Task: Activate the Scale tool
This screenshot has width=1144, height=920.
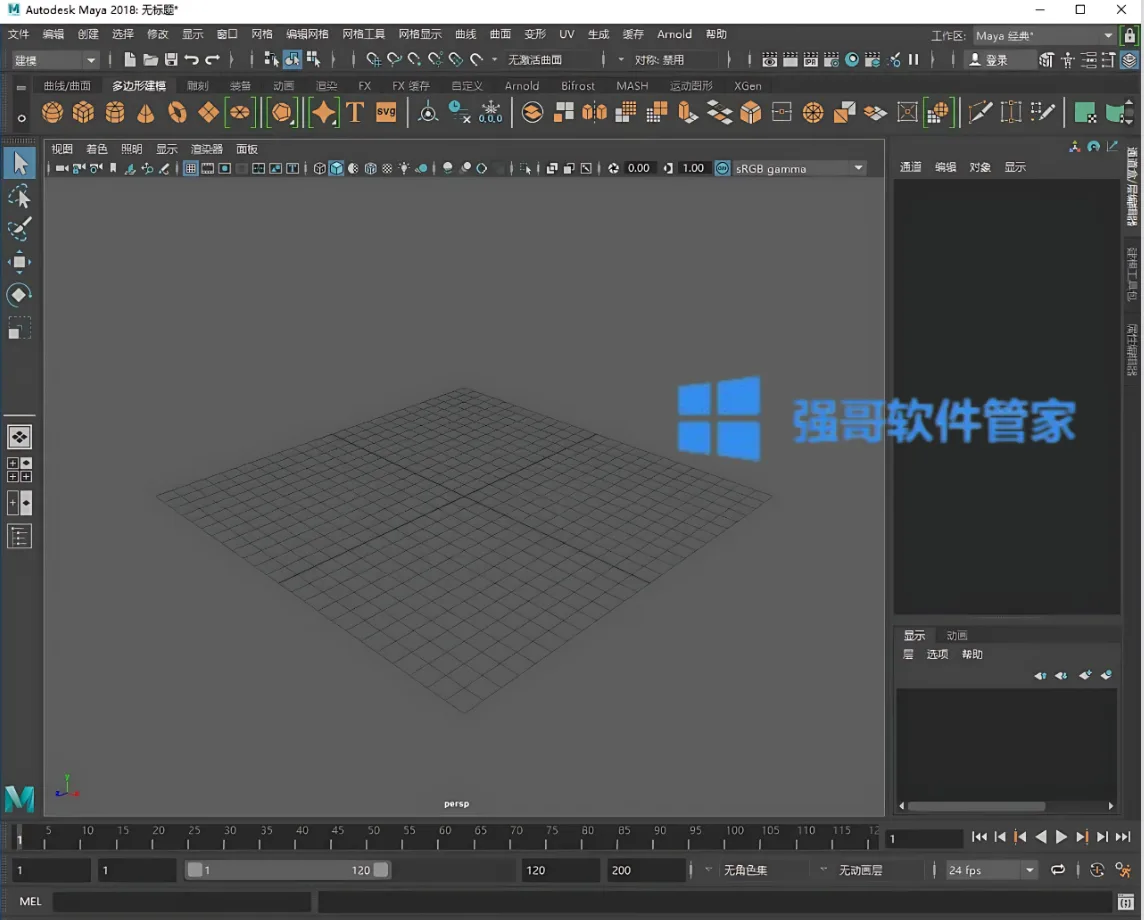Action: (20, 328)
